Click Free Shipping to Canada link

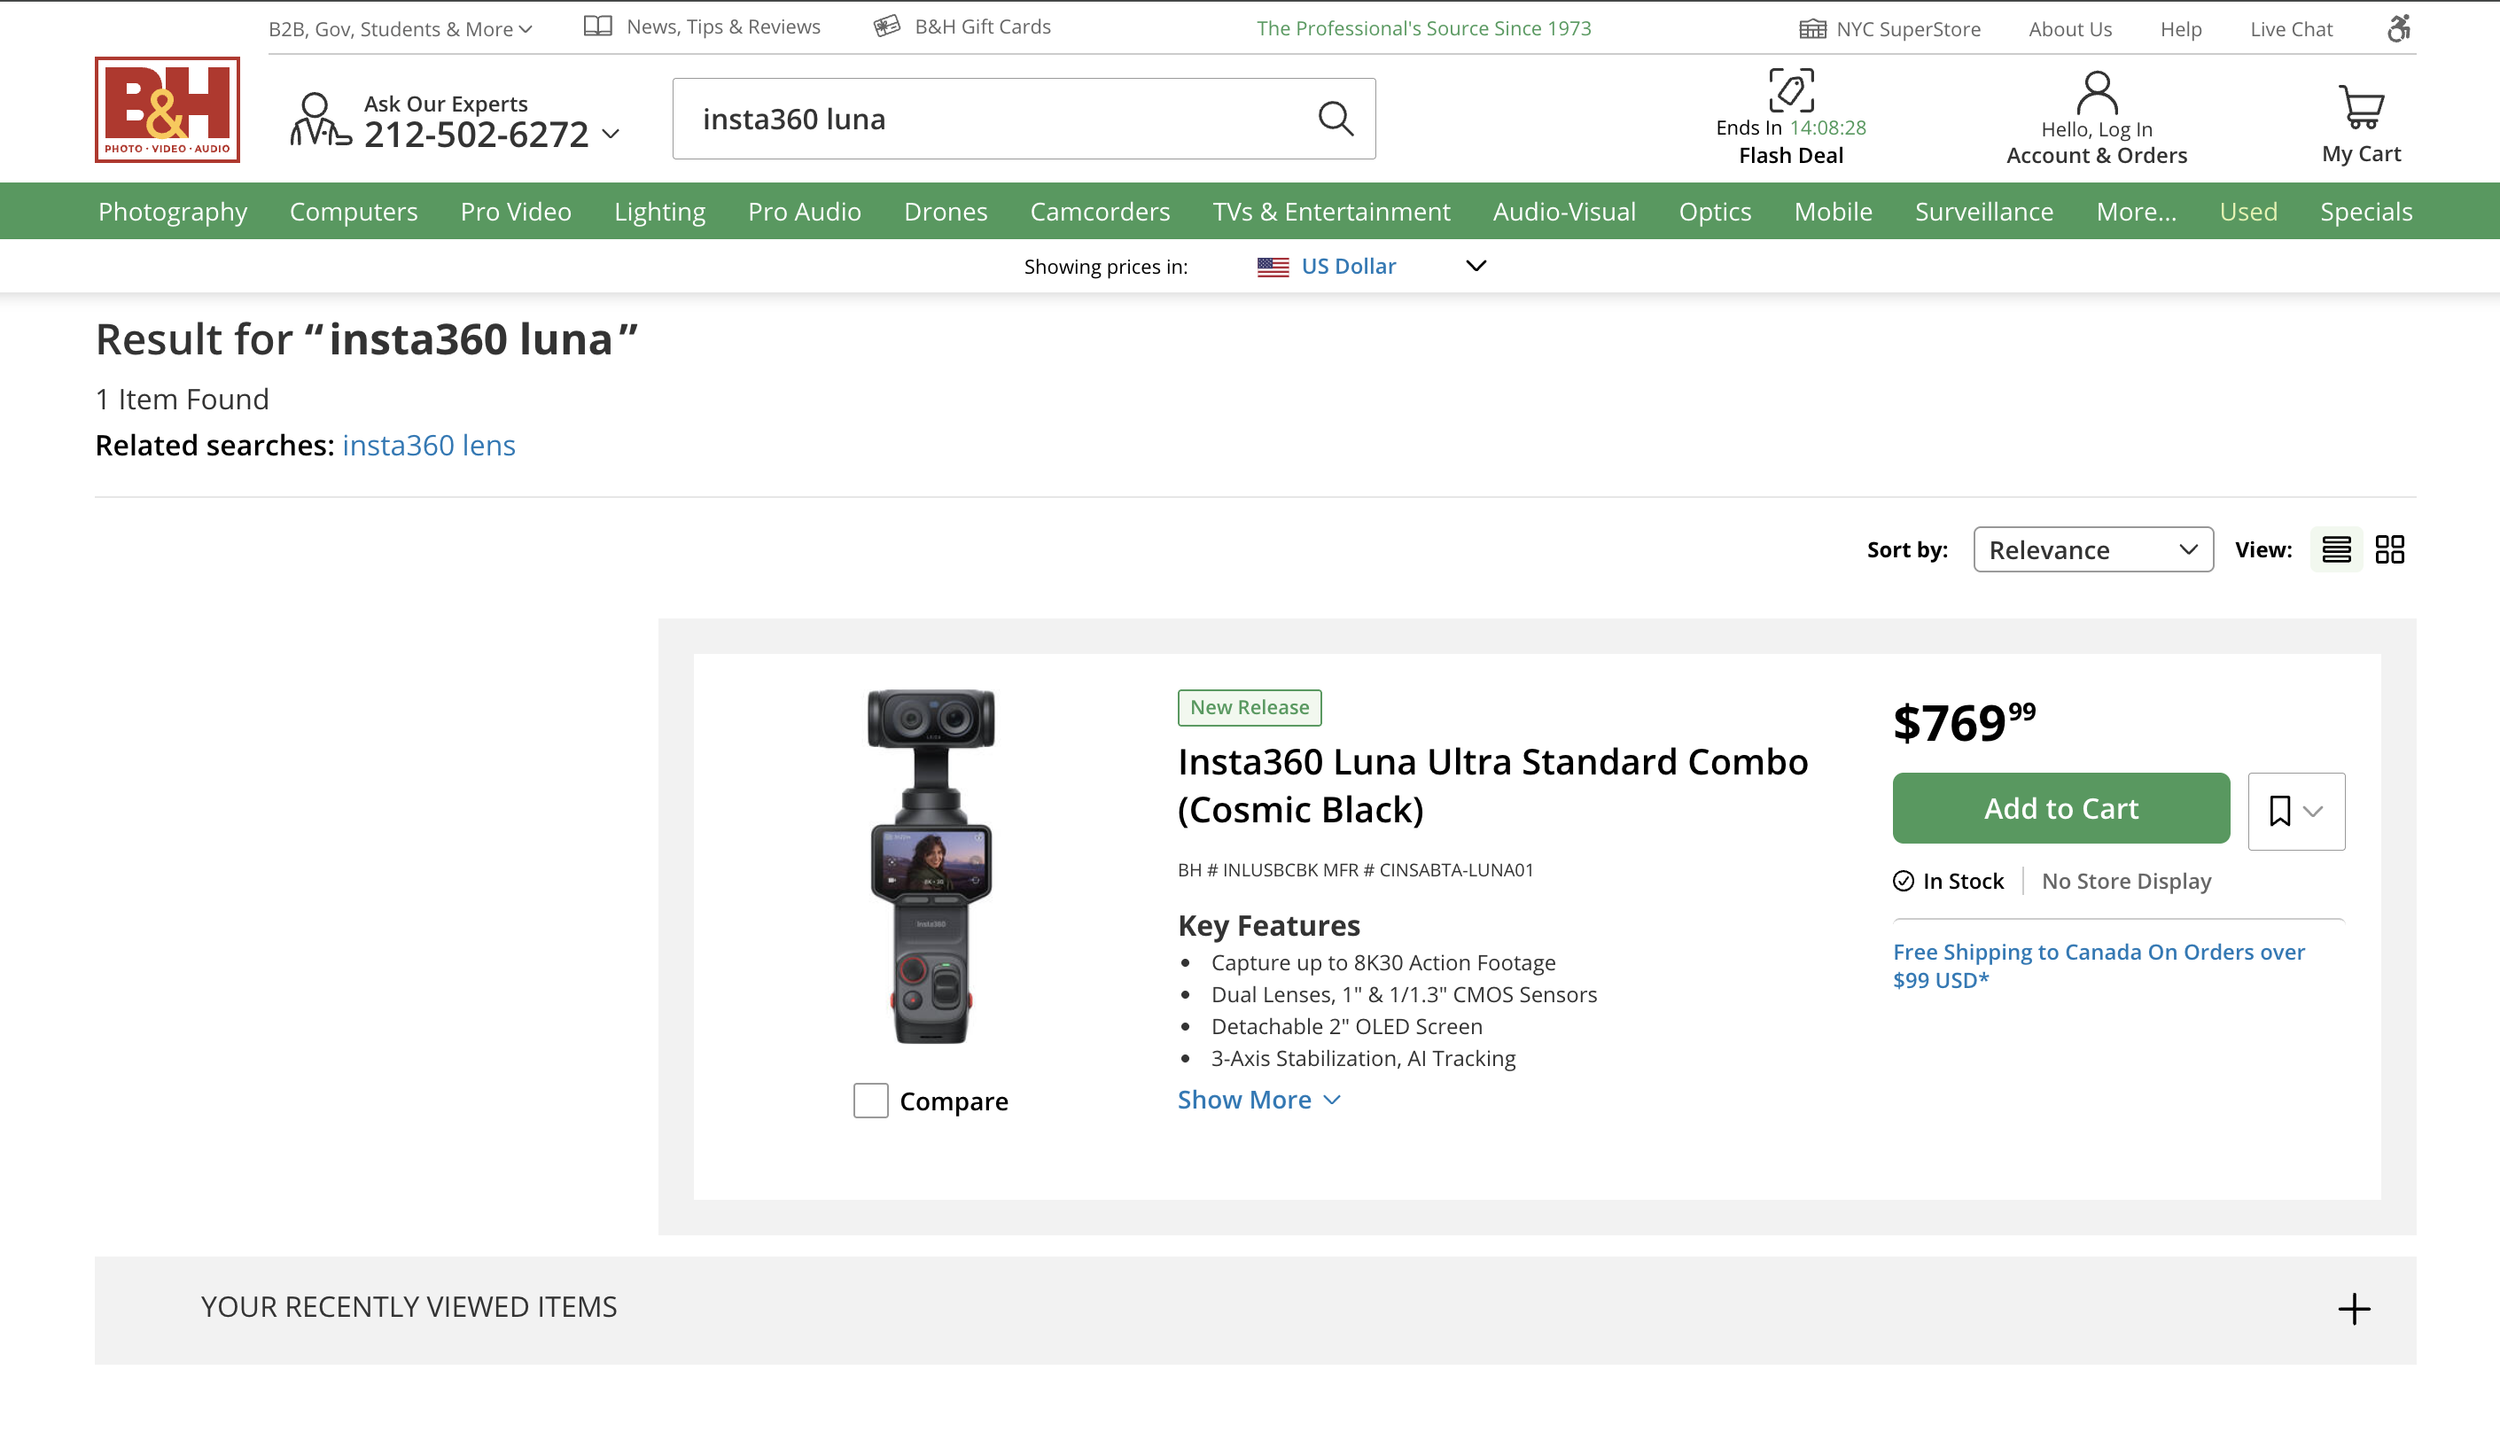tap(2099, 966)
